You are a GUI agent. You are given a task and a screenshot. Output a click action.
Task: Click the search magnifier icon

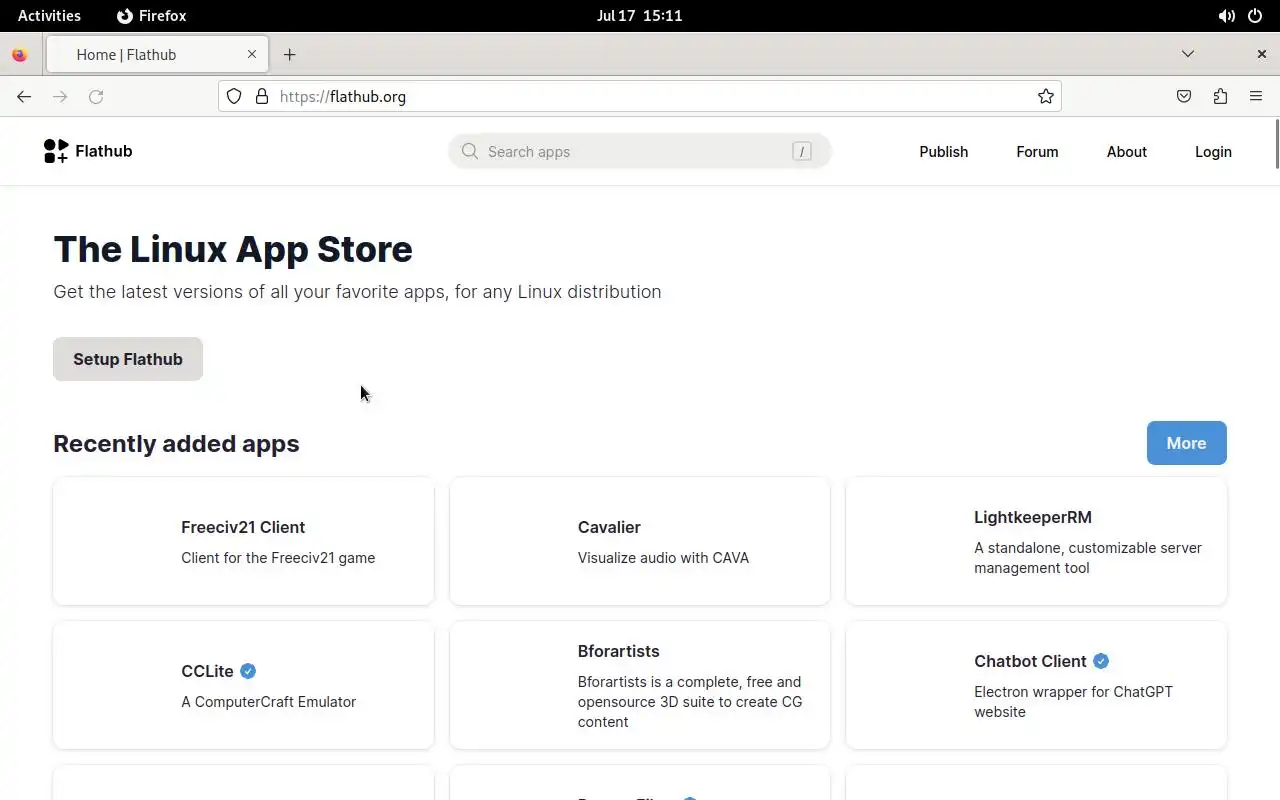[x=470, y=151]
